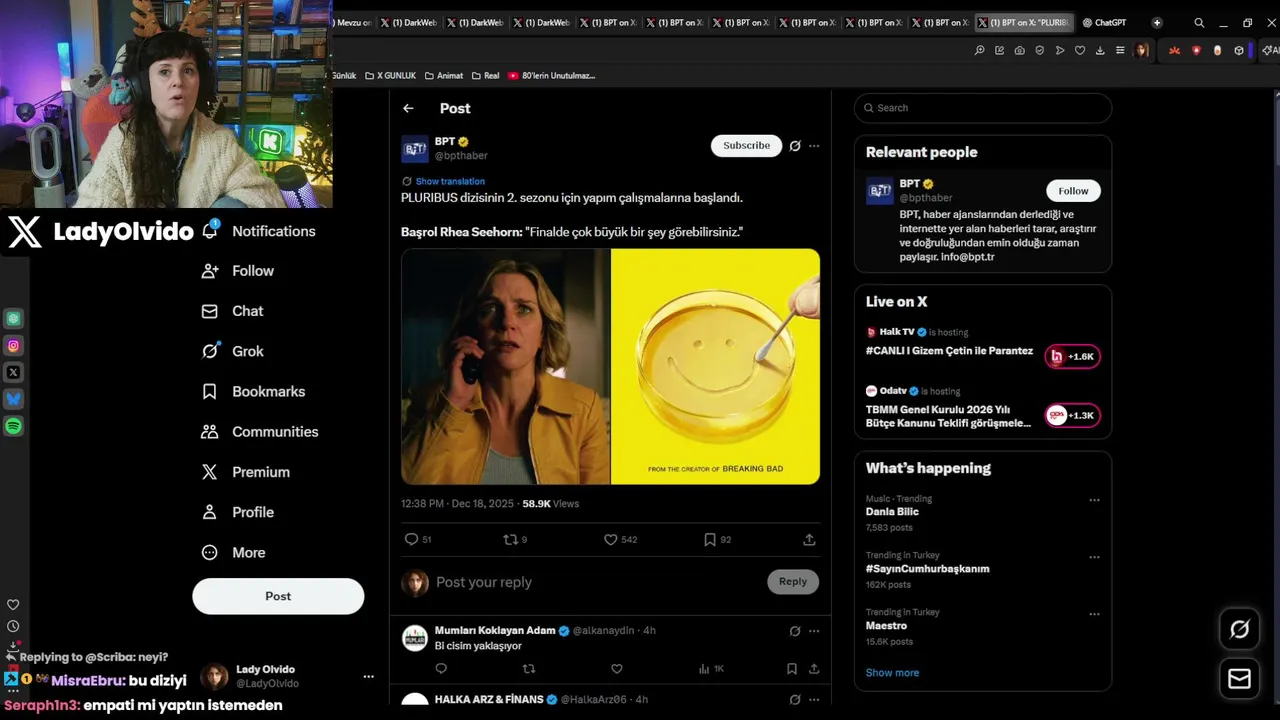Repost Mumları Koklayan Adam comment

(x=529, y=669)
